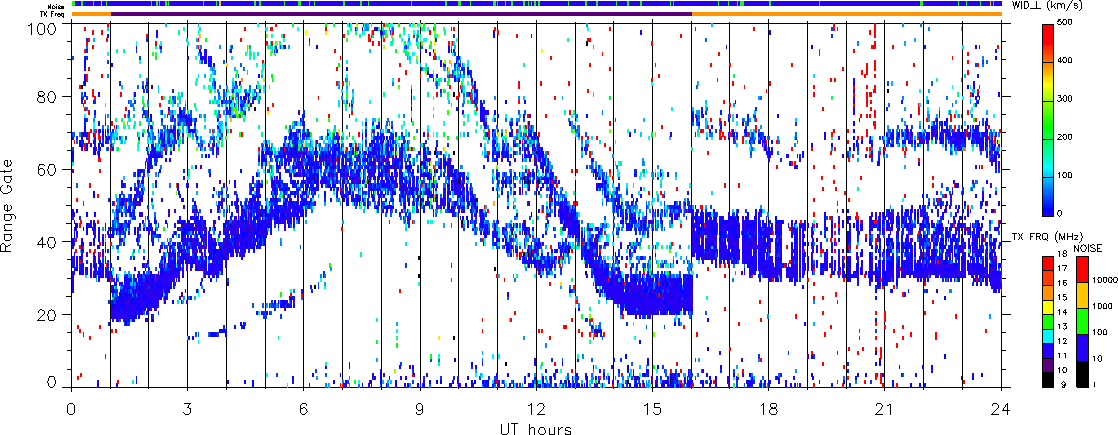Click the x-axis tick label 3

188,411
